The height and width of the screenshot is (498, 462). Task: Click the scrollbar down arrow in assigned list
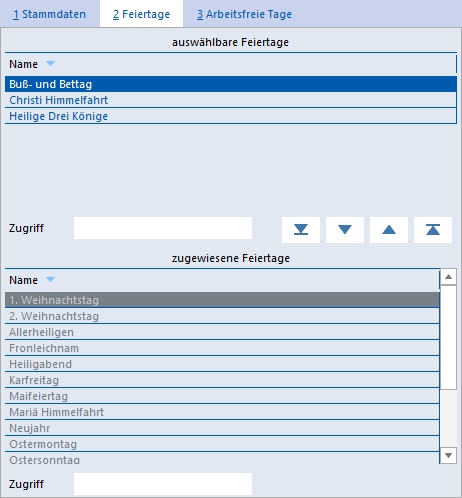448,455
